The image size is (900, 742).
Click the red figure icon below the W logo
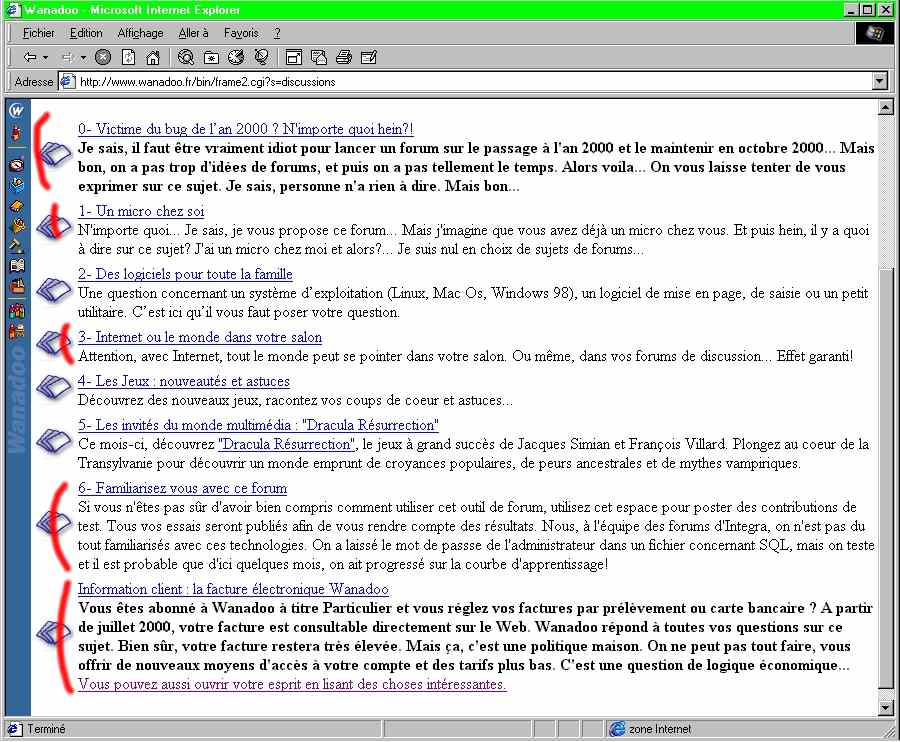(x=17, y=133)
